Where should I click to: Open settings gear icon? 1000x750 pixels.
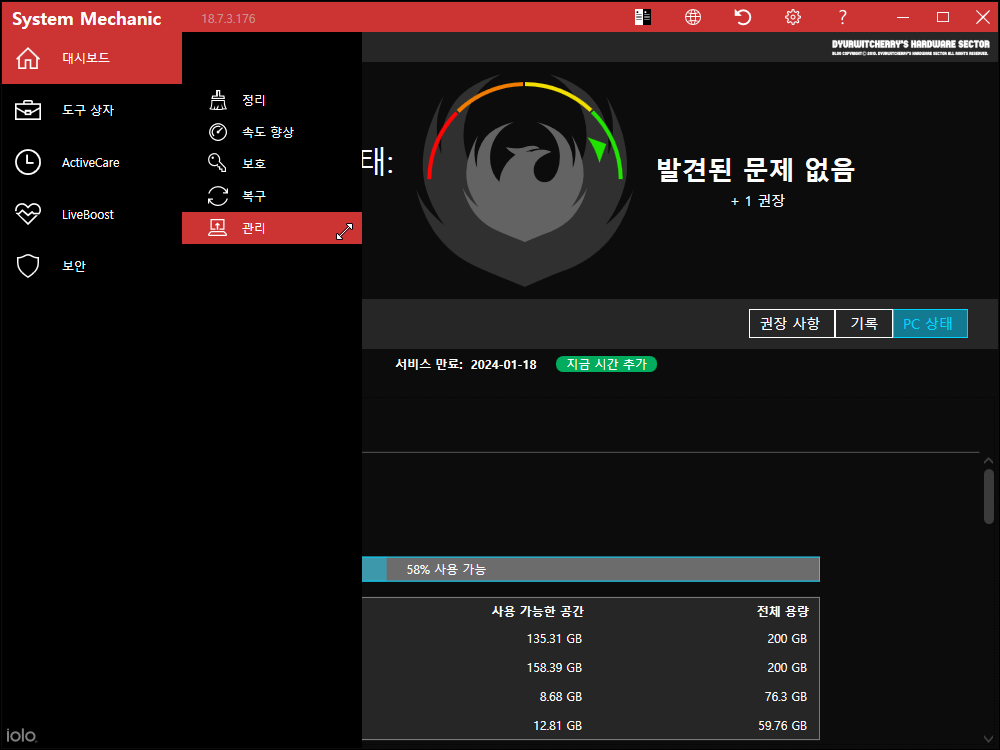coord(793,17)
